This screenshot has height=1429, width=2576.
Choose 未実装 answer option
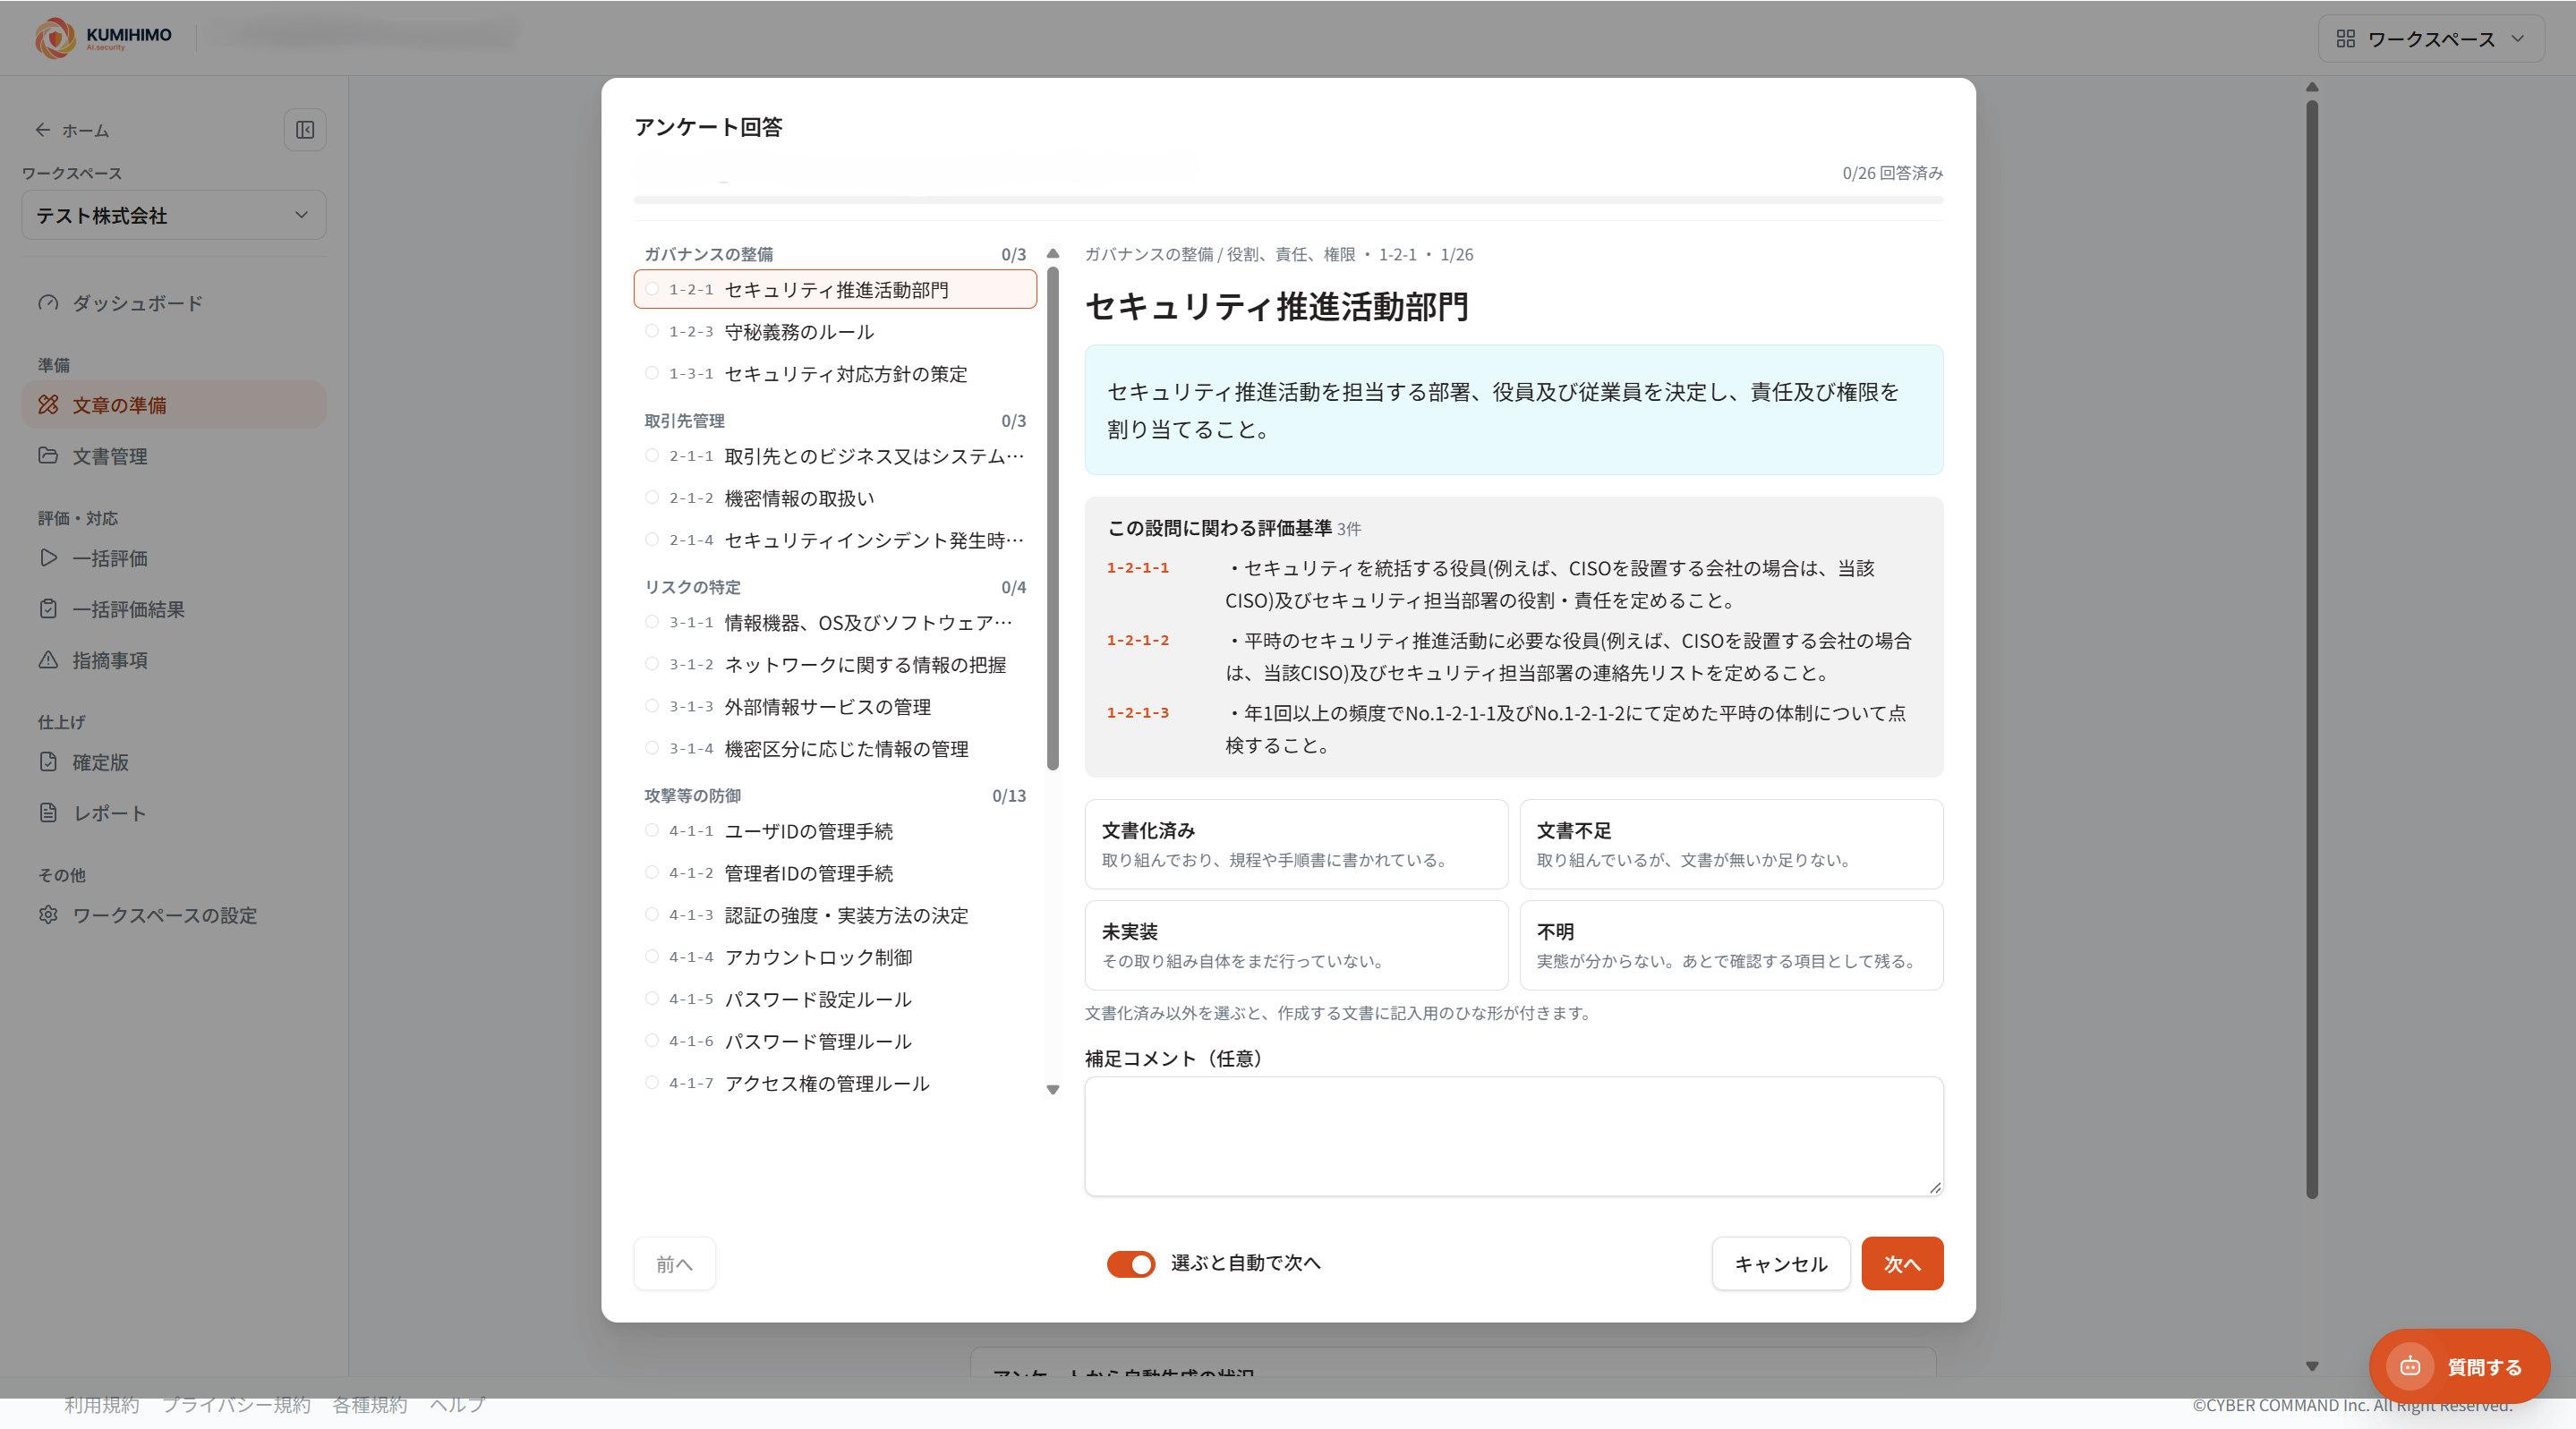[x=1296, y=945]
